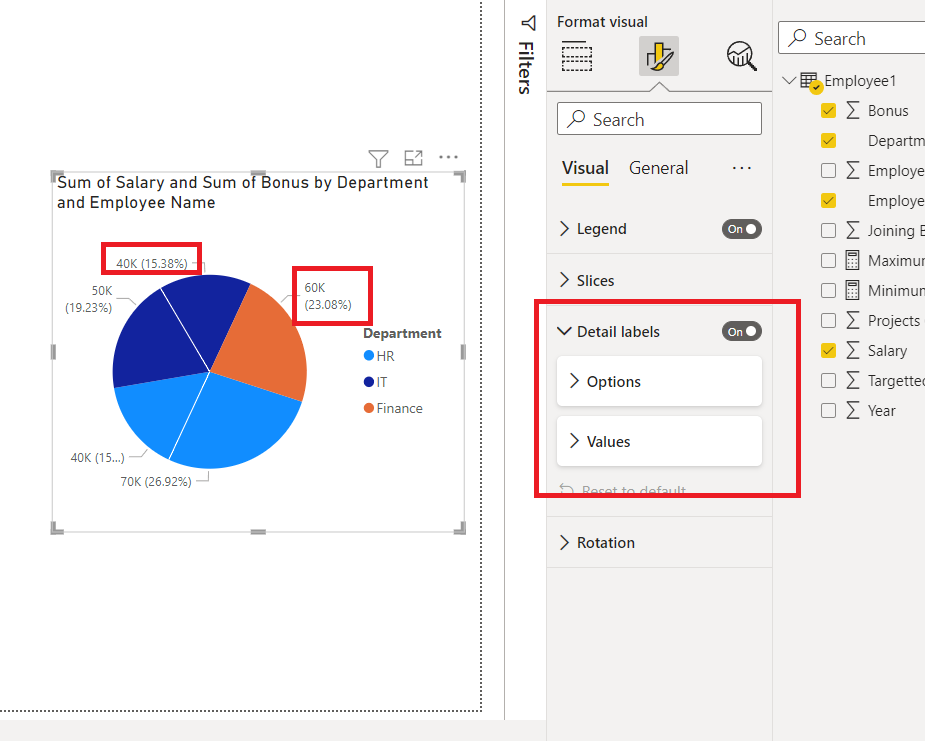
Task: Click the Format pane Search box
Action: 659,119
